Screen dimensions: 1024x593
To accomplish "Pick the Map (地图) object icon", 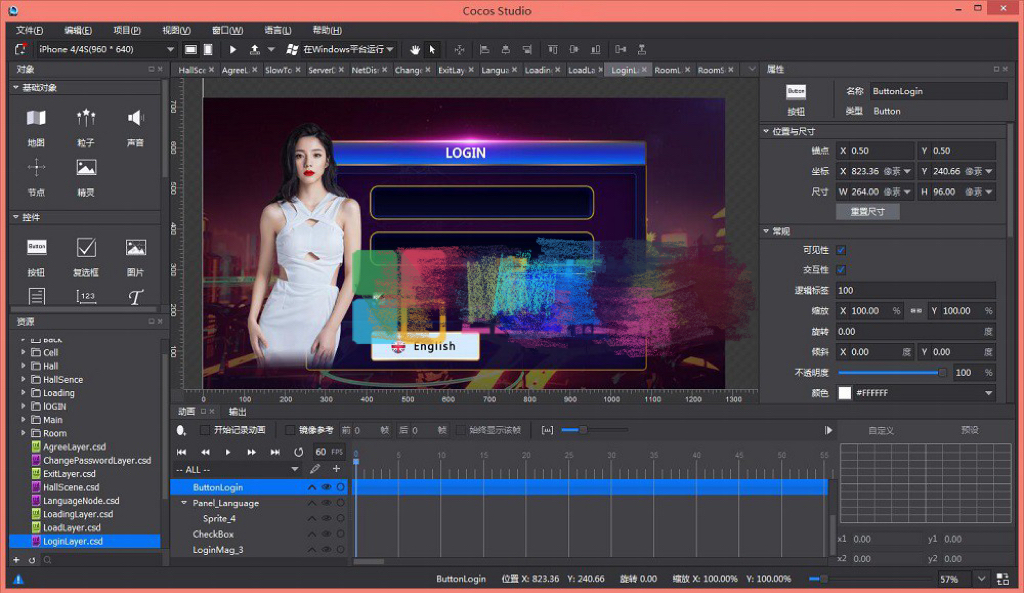I will tap(36, 119).
